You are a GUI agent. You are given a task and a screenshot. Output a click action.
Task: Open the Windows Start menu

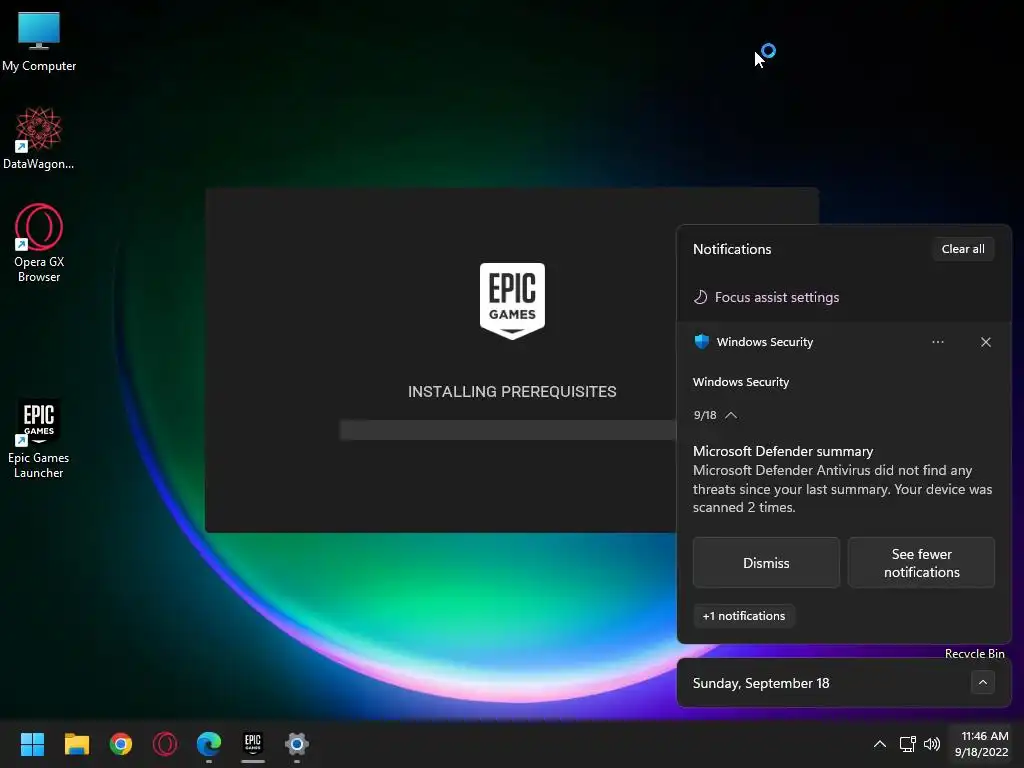tap(32, 744)
